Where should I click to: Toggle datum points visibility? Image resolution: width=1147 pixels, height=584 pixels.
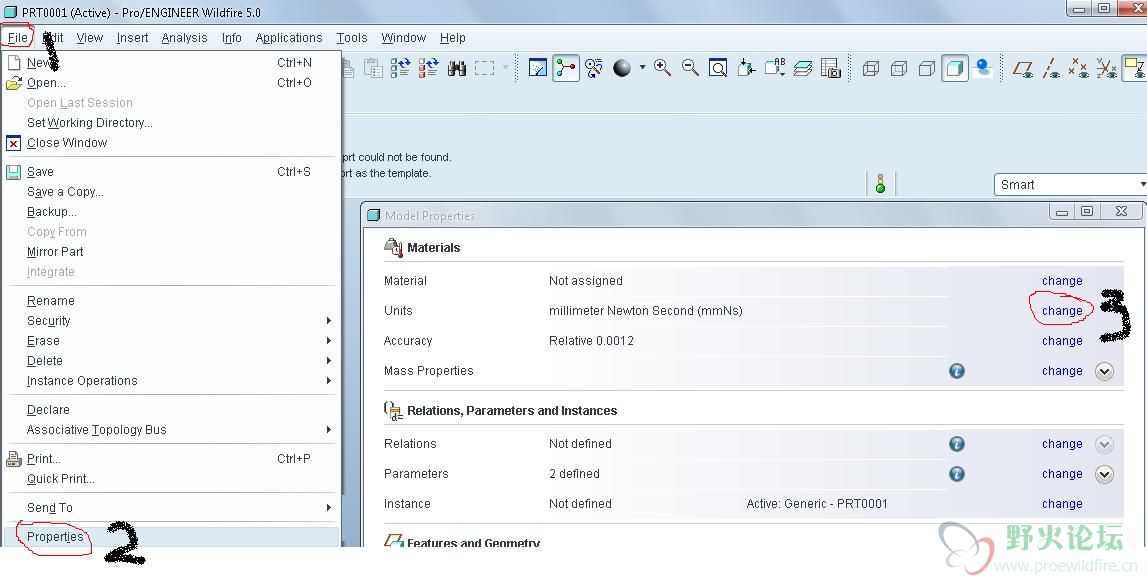pos(1078,68)
